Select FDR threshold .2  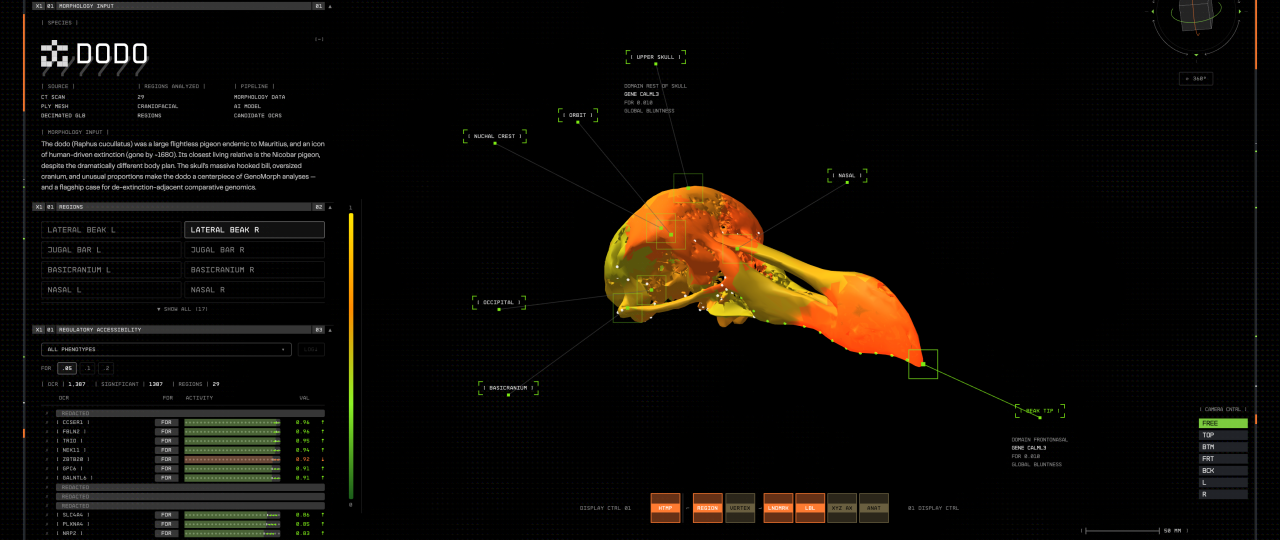pyautogui.click(x=106, y=368)
